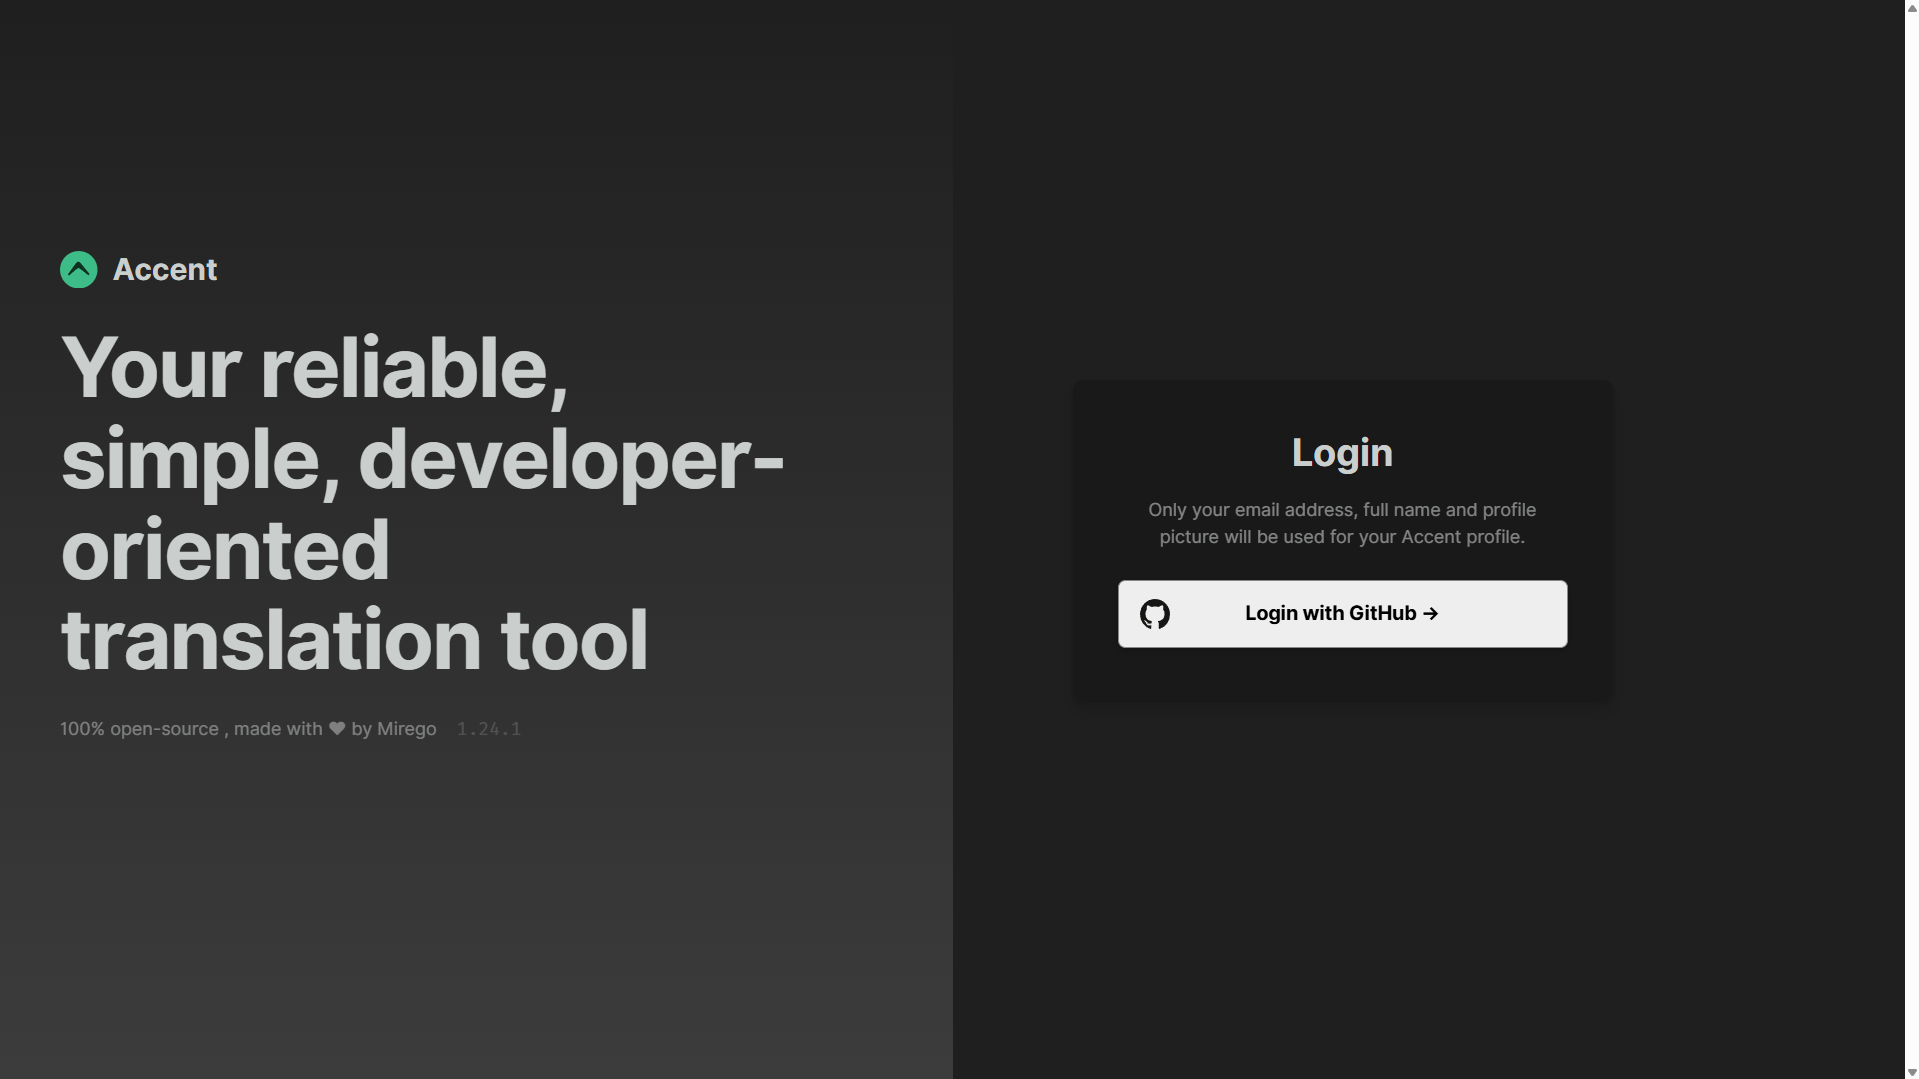This screenshot has width=1919, height=1079.
Task: Click the GitHub octocat icon
Action: (x=1155, y=614)
